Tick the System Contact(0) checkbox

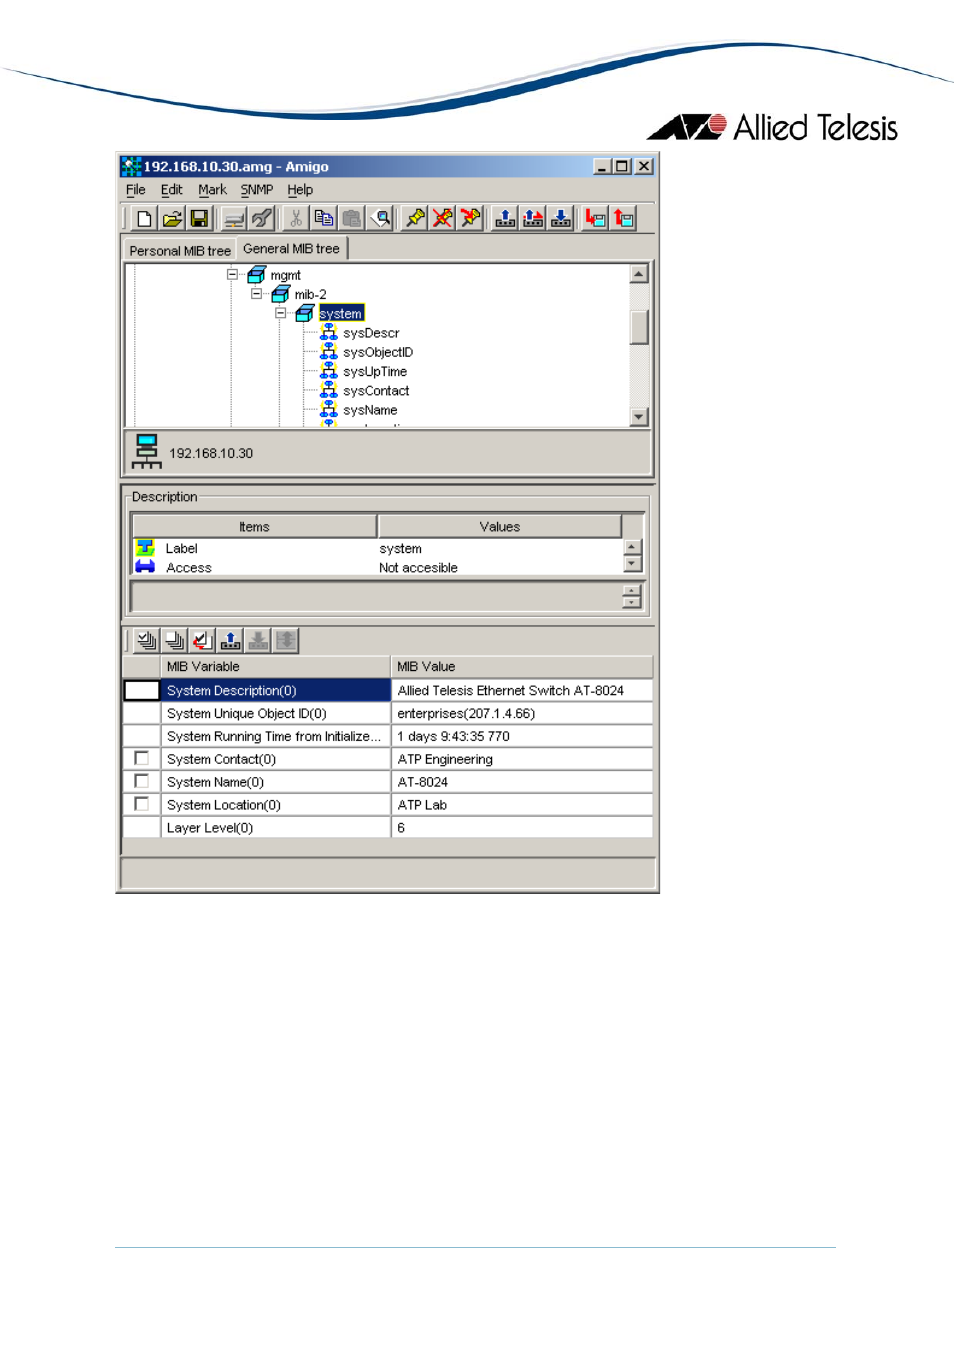click(141, 758)
